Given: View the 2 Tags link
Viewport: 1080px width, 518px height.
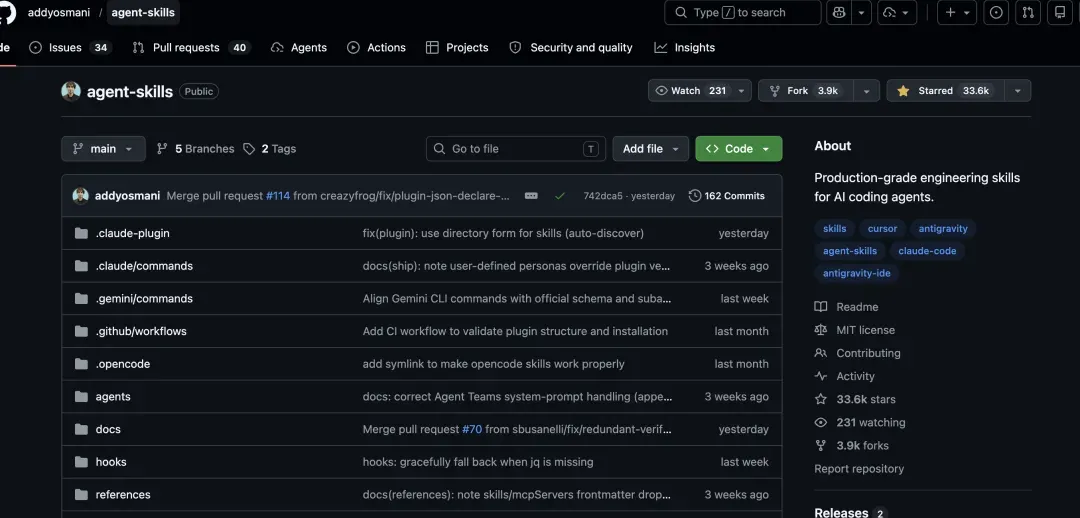Looking at the screenshot, I should [x=270, y=149].
